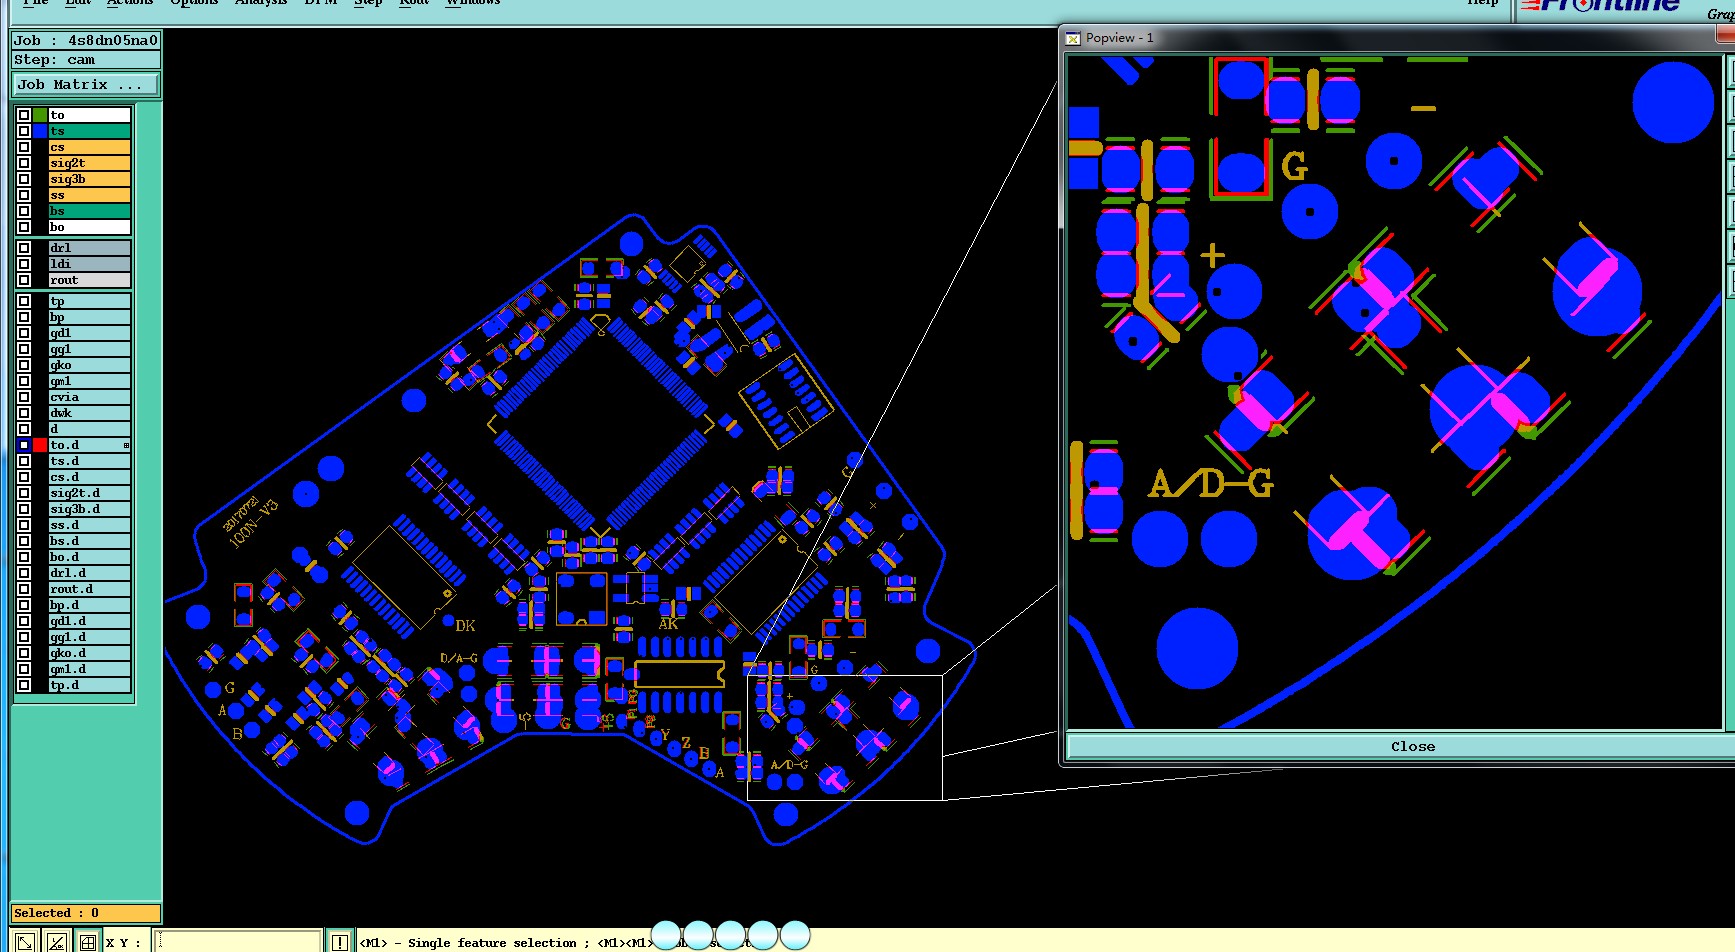
Task: Select the 'bp' layer name
Action: click(89, 317)
